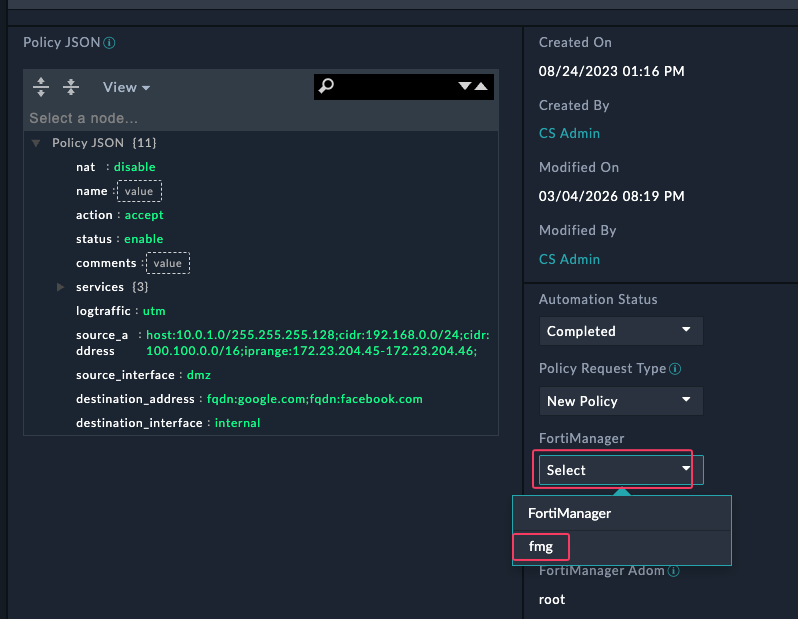The image size is (798, 619).
Task: Click the comments field value placeholder
Action: point(167,263)
